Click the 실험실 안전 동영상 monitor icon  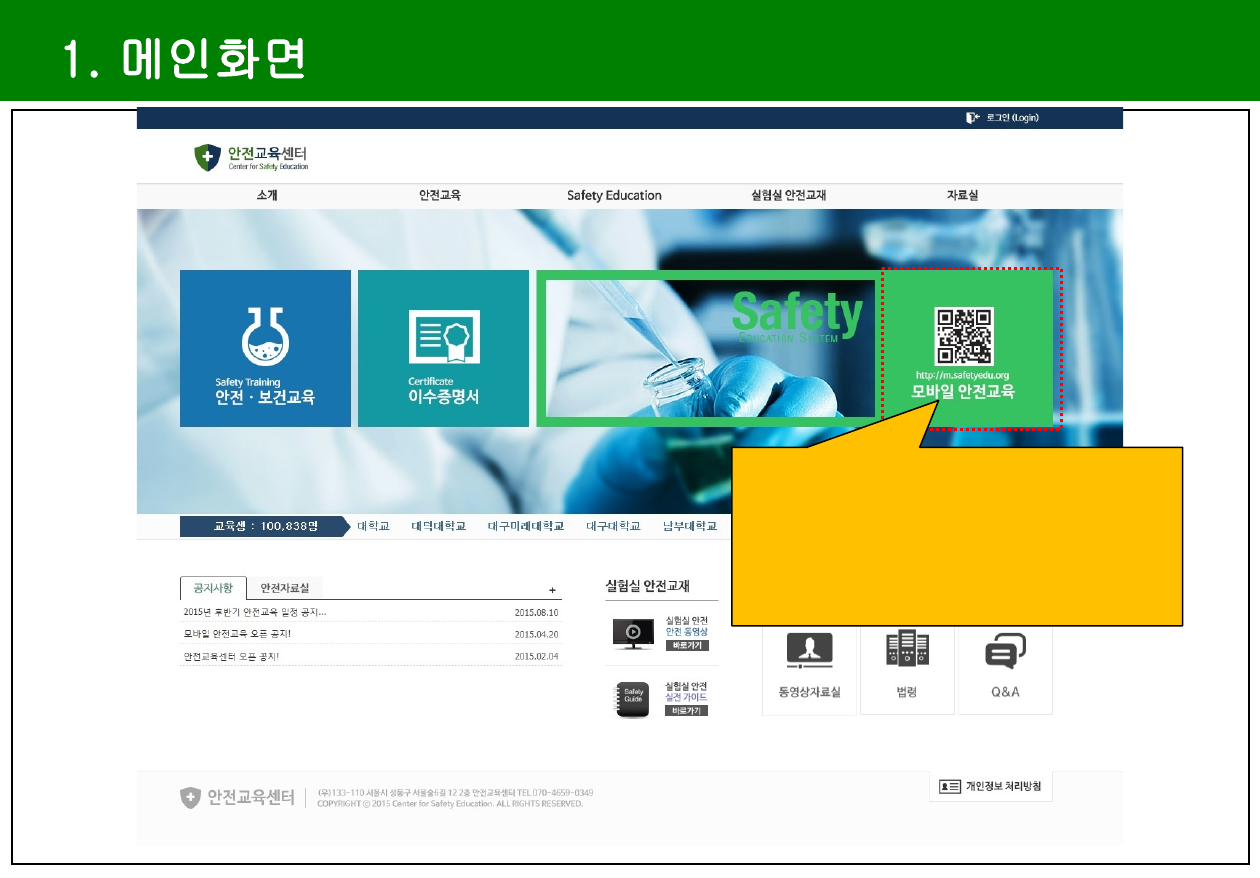(632, 632)
